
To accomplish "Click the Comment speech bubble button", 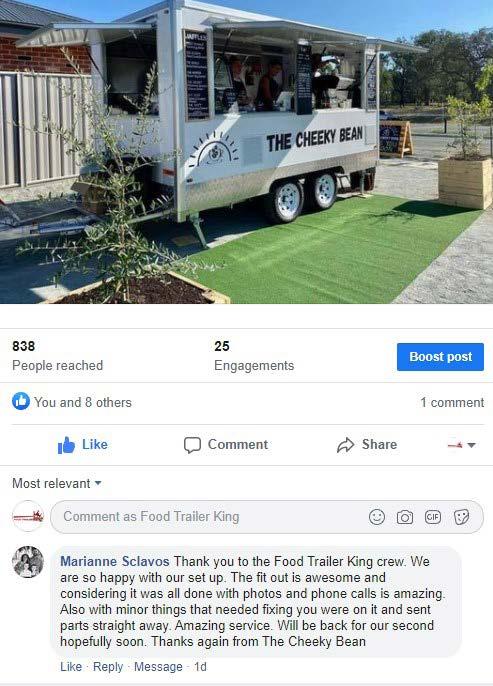I will [225, 444].
